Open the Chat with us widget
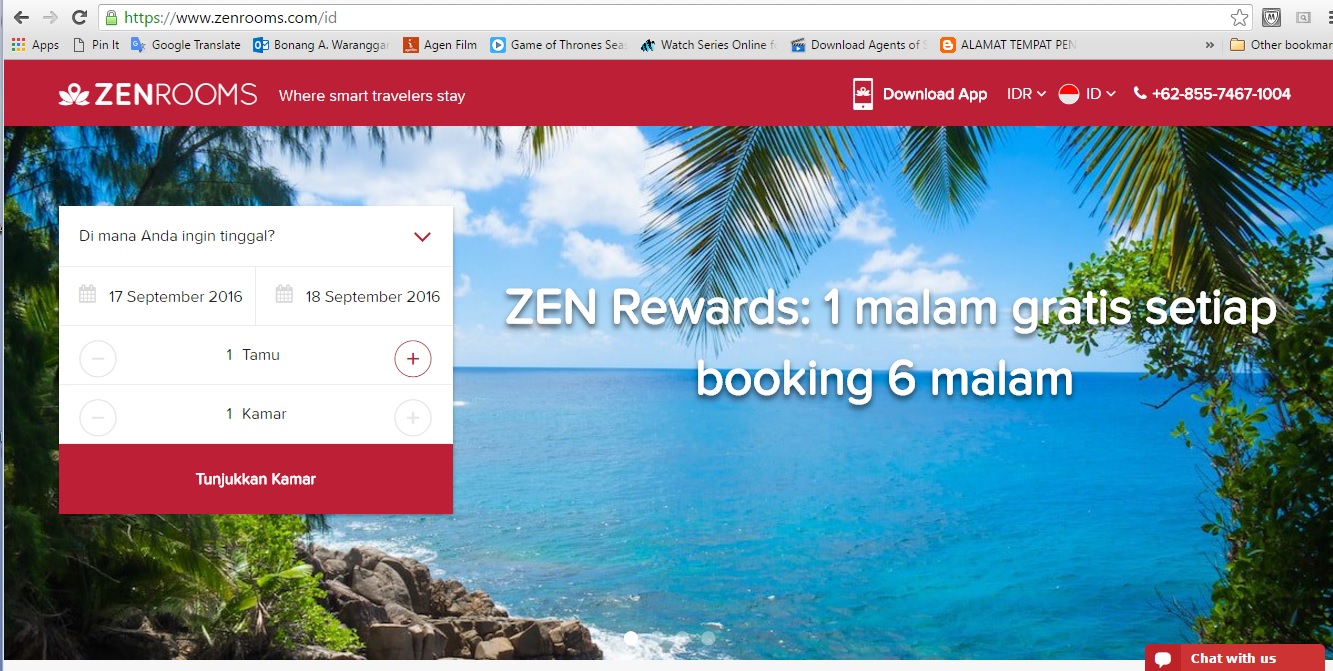Image resolution: width=1333 pixels, height=671 pixels. (x=1234, y=658)
